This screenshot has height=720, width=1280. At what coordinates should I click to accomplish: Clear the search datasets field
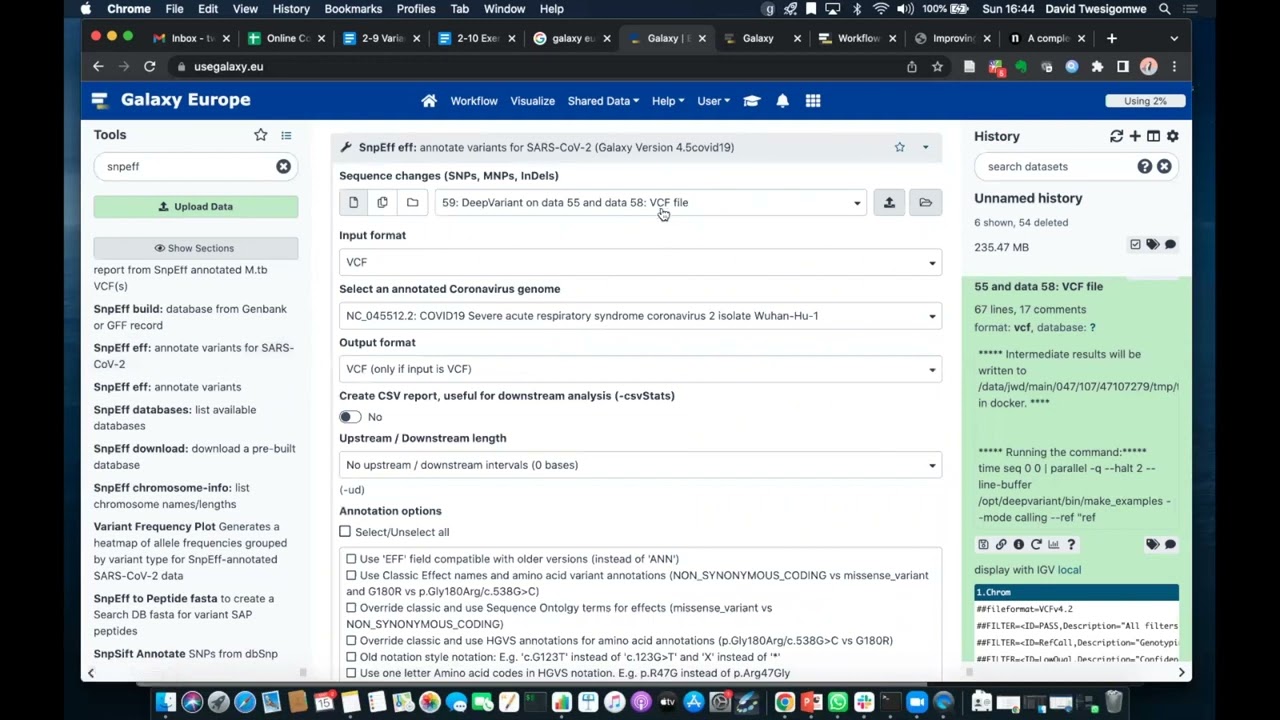1164,167
